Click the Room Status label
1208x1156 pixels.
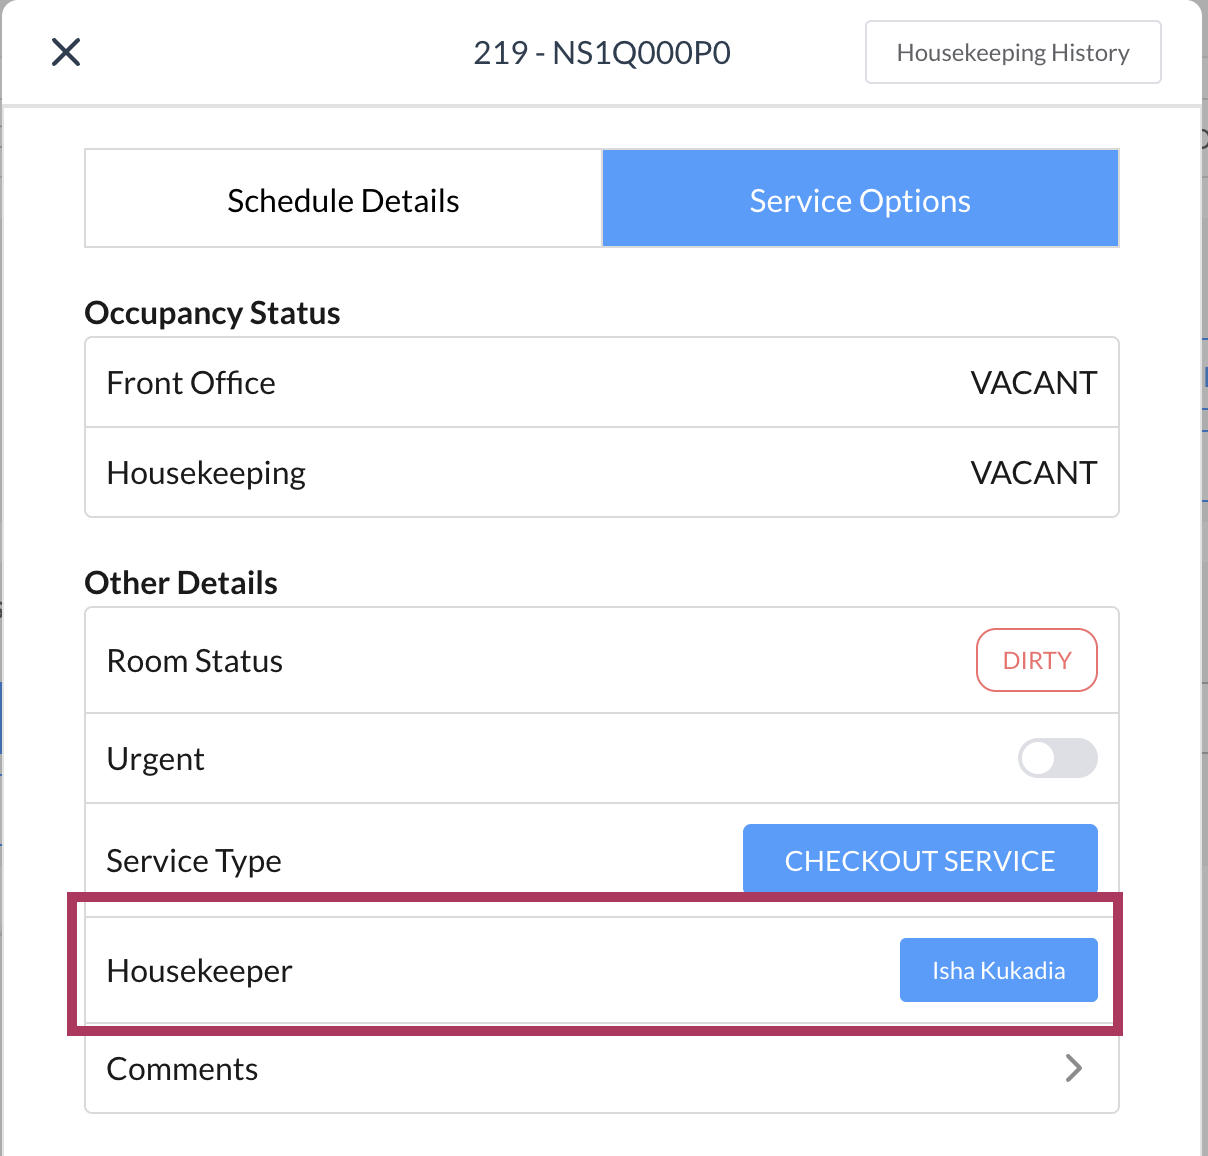pos(195,661)
